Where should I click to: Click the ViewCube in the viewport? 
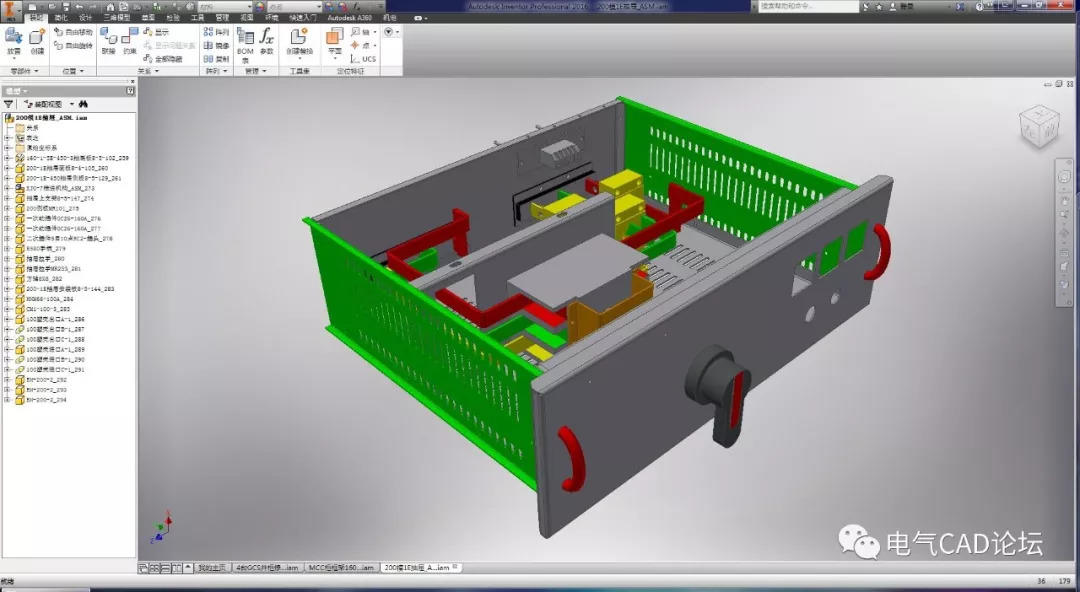click(1037, 126)
